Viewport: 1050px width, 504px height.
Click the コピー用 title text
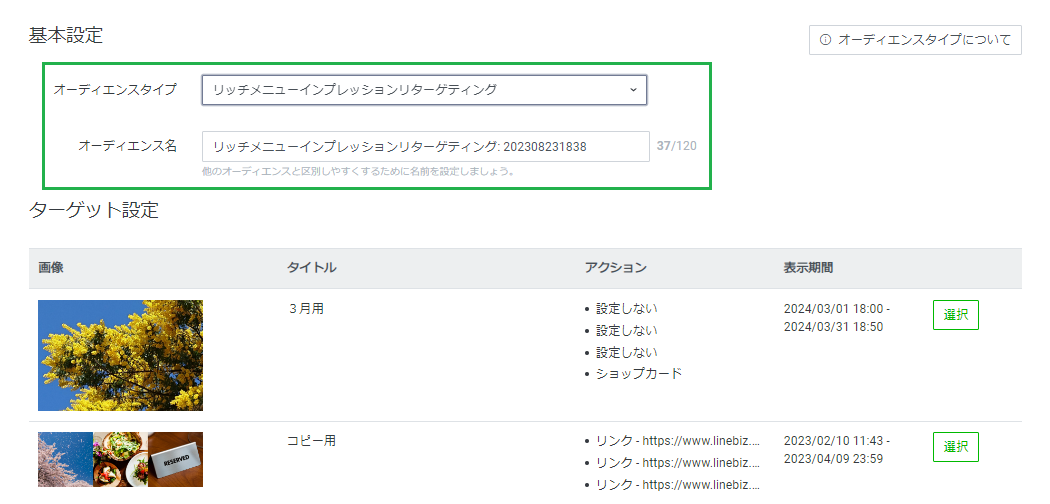tap(309, 440)
